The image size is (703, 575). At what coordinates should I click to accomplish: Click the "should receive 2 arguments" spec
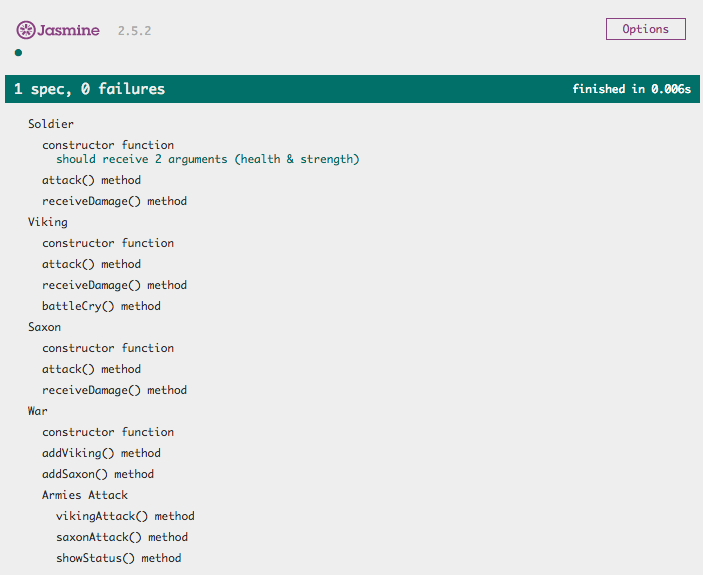[207, 159]
